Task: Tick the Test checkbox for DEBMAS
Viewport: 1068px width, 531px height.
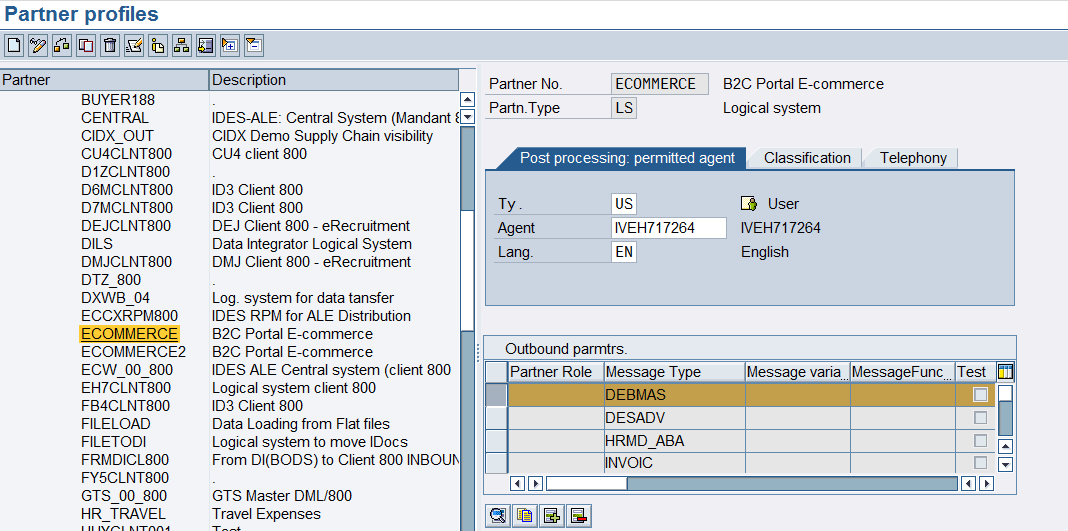Action: click(x=981, y=395)
